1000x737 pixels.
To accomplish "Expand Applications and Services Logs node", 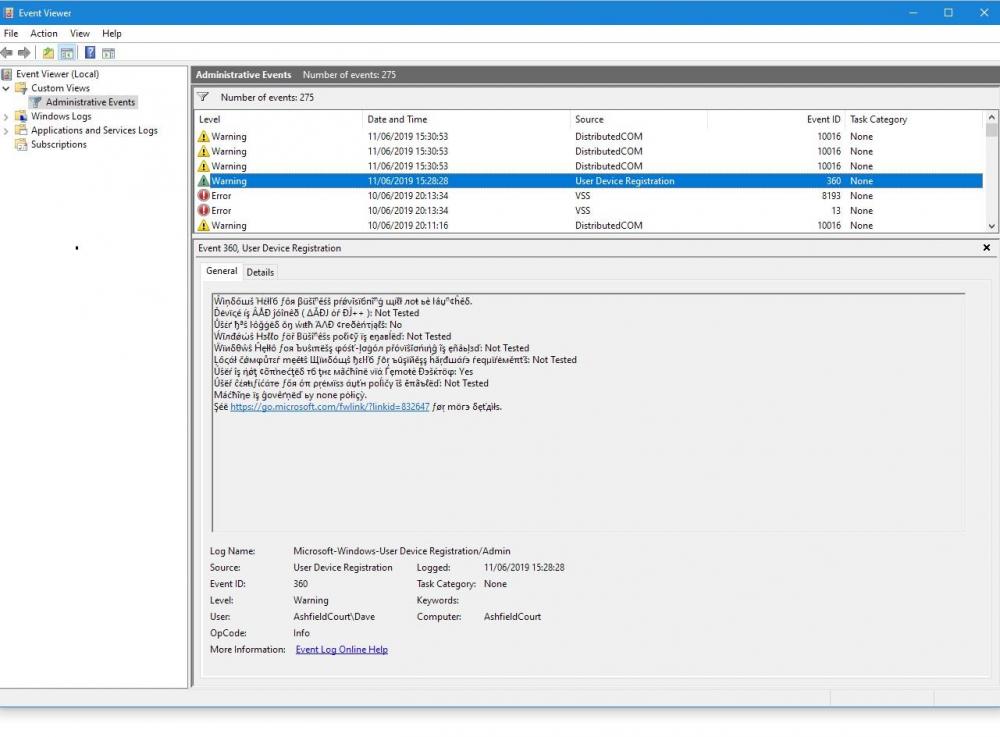I will [6, 131].
